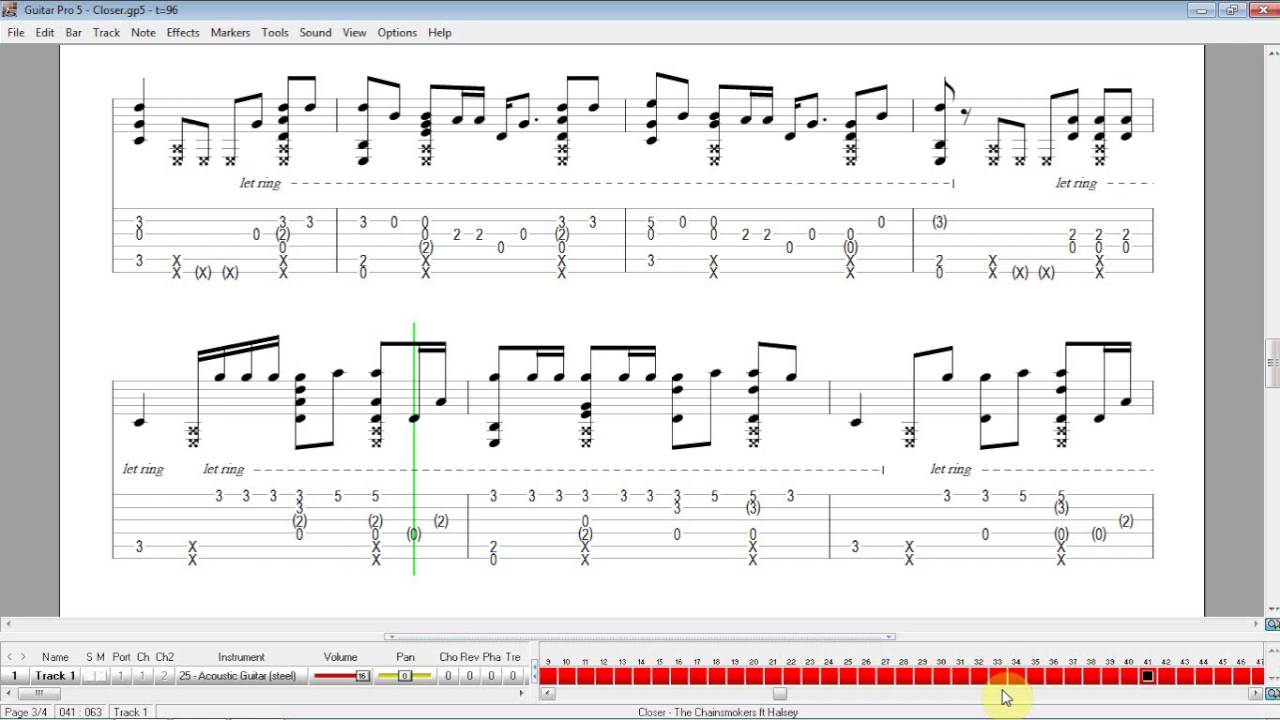The width and height of the screenshot is (1280, 720).
Task: Click the Instrument column header
Action: [241, 657]
